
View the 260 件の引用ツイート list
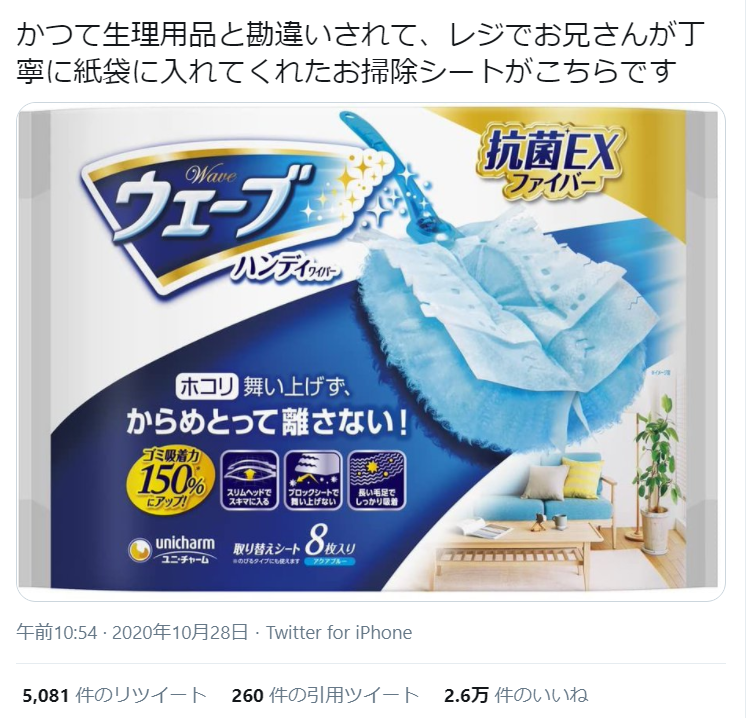click(325, 695)
